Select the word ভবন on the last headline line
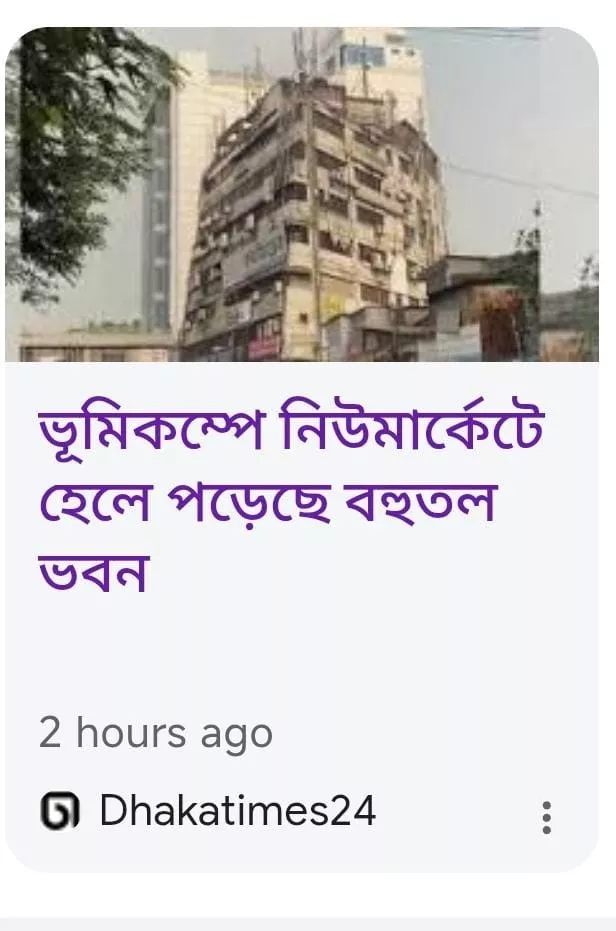Viewport: 616px width, 931px height. click(92, 571)
